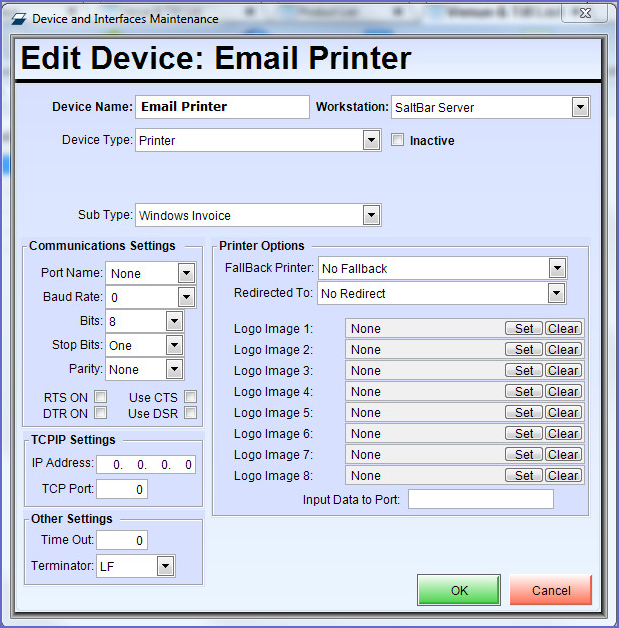Enable the Use DSR checkbox
Viewport: 619px width, 628px height.
click(x=190, y=413)
